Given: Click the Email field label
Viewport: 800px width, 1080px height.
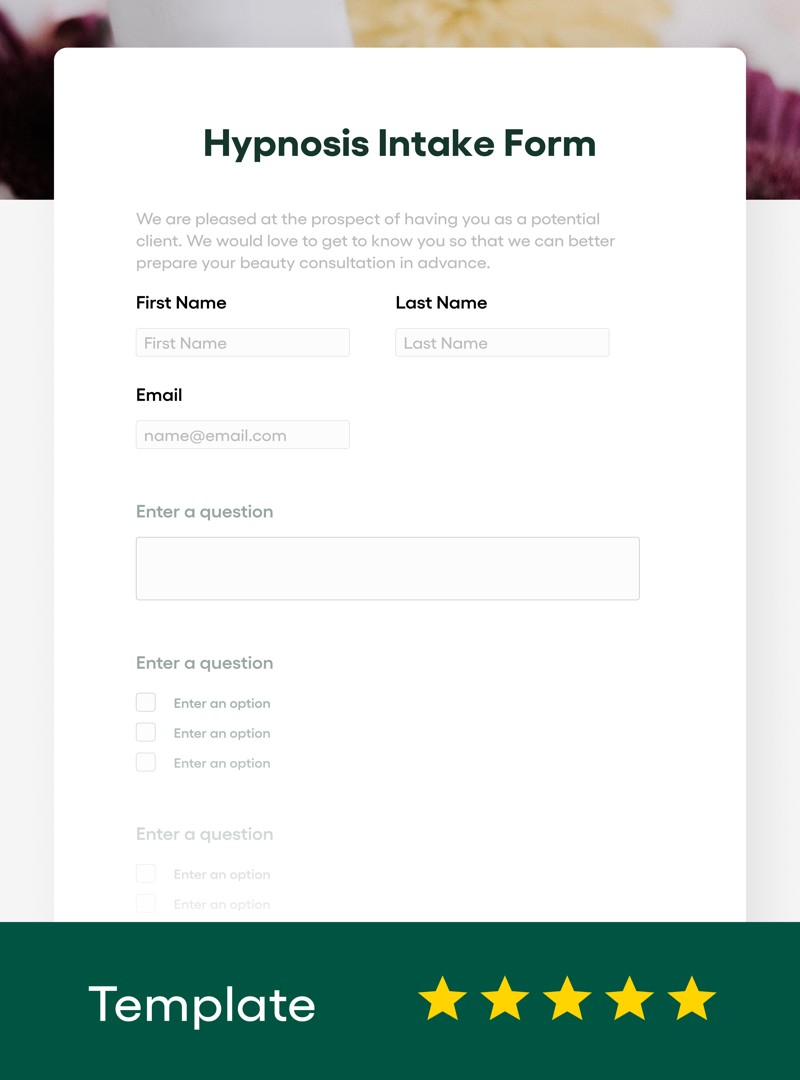Looking at the screenshot, I should point(159,395).
